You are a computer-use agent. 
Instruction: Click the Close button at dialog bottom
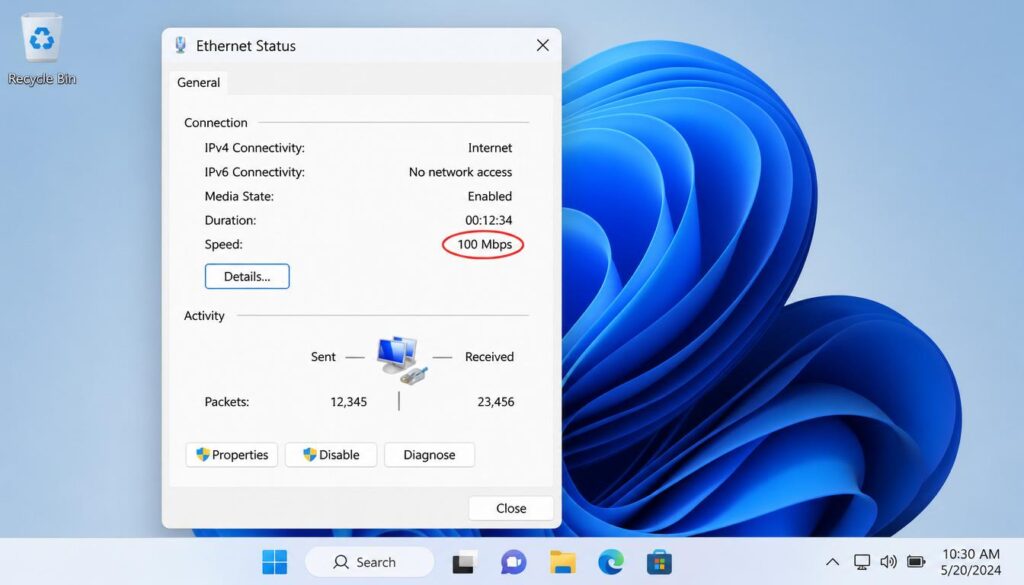[x=511, y=508]
